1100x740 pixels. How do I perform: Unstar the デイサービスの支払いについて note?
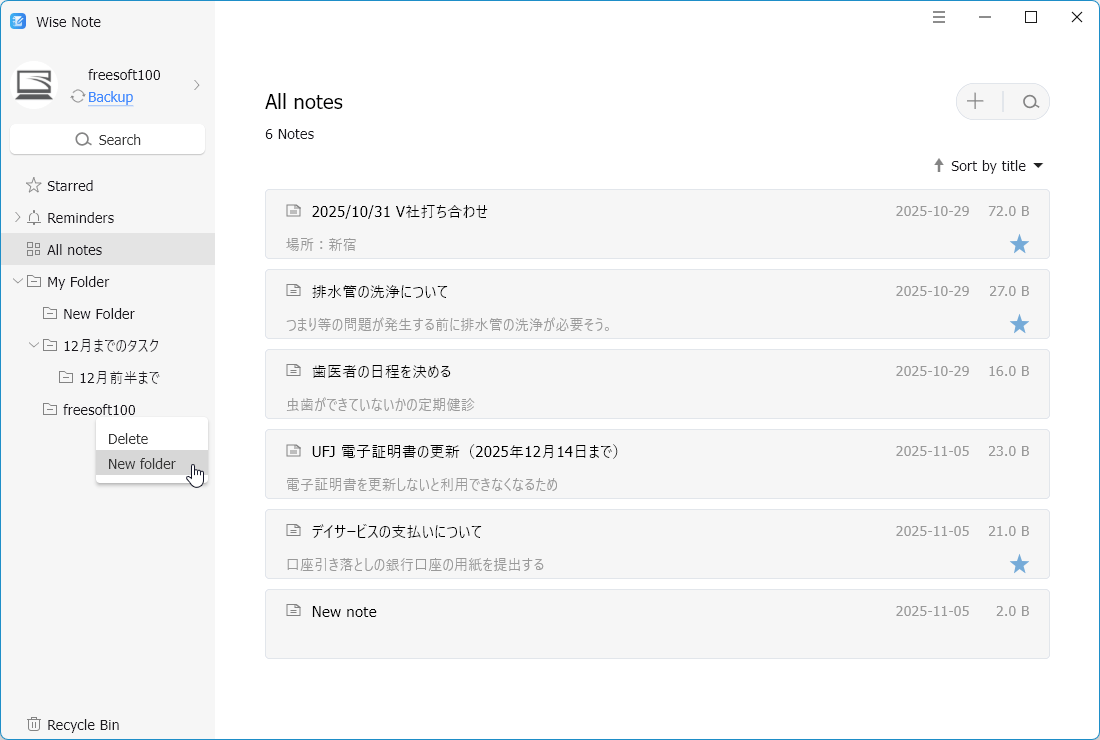[1019, 564]
